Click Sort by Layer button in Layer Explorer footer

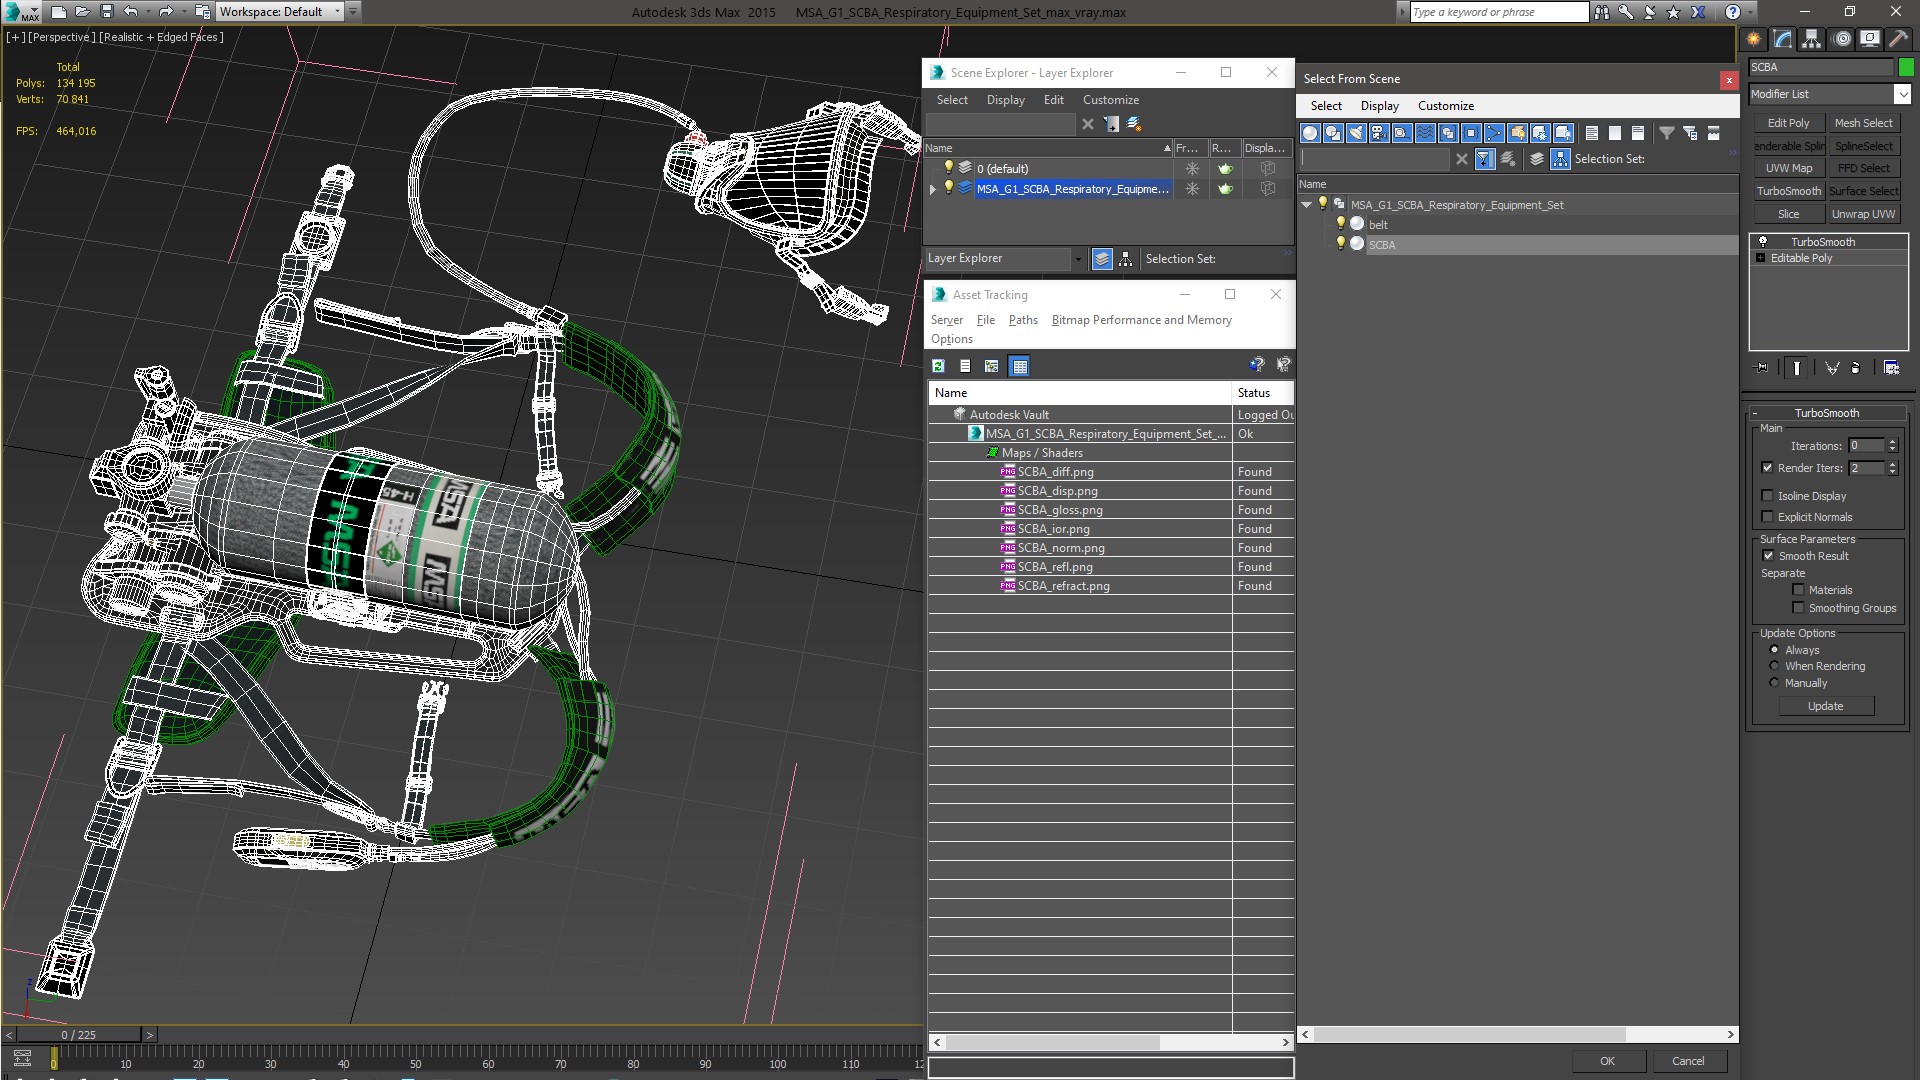(1101, 259)
